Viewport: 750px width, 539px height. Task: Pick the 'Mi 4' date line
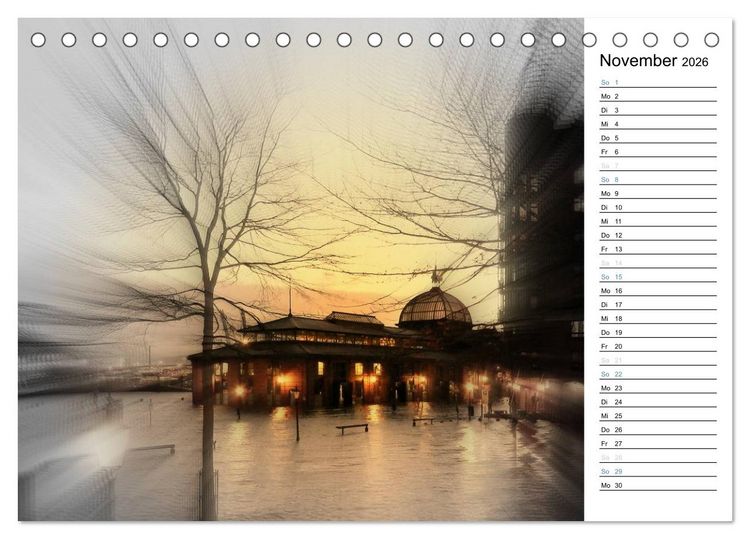click(x=658, y=124)
